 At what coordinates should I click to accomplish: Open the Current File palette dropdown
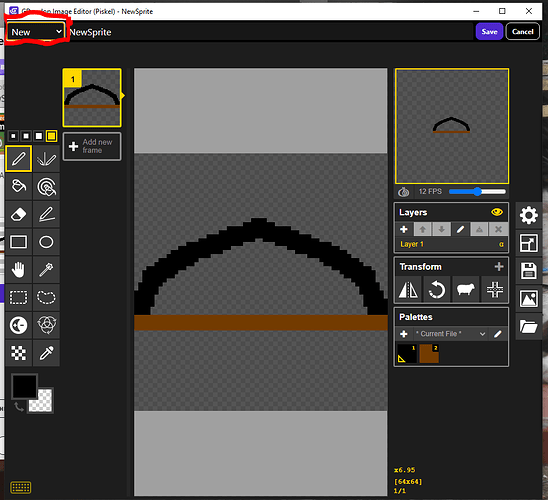pyautogui.click(x=450, y=334)
